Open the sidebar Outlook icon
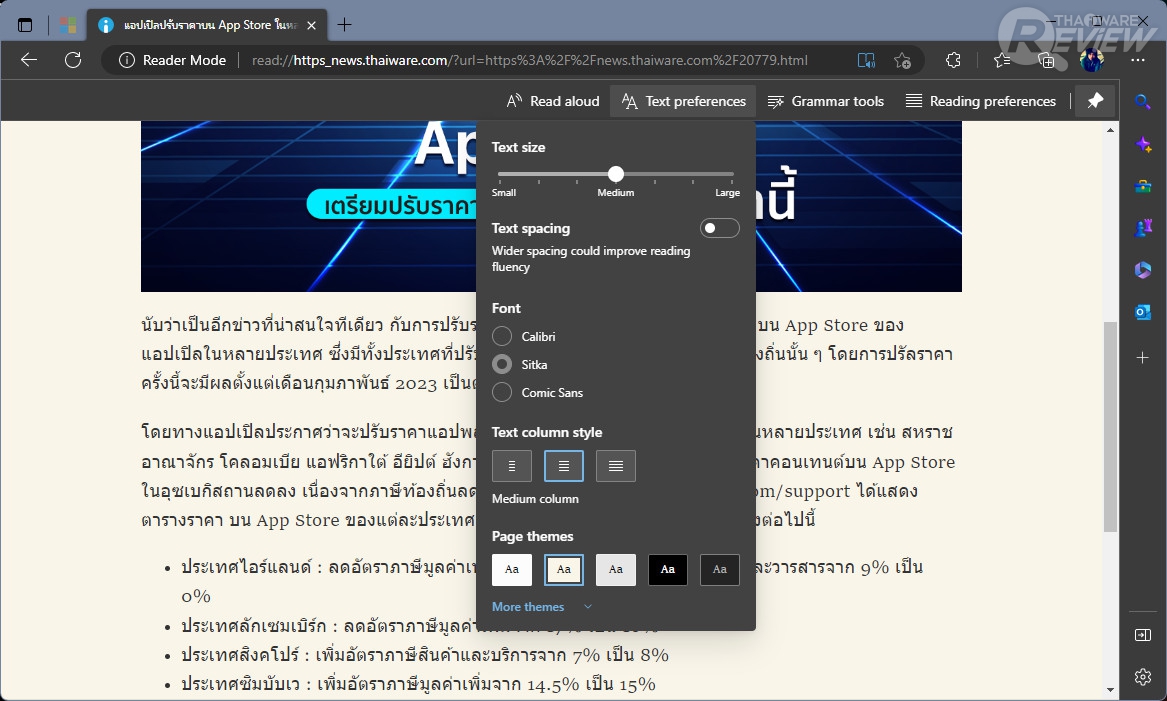This screenshot has height=701, width=1167. point(1143,312)
